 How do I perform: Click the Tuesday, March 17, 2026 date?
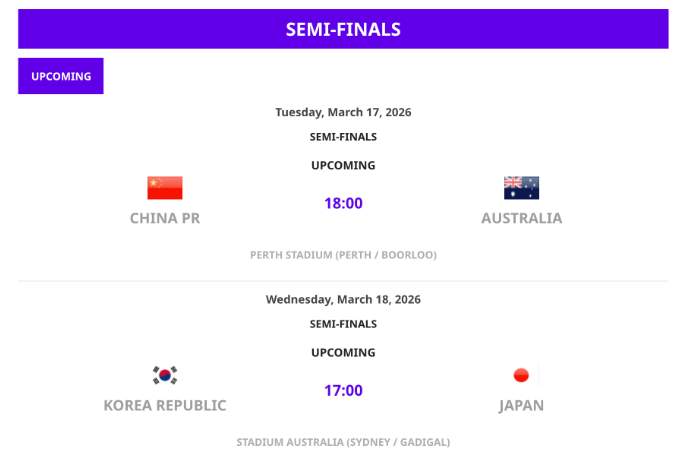click(x=343, y=112)
